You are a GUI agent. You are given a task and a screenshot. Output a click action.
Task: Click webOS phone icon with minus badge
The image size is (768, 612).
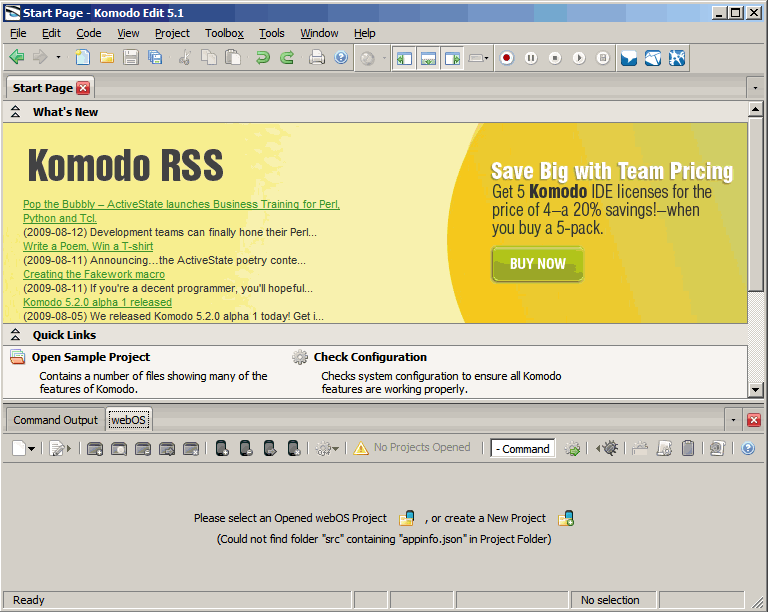pos(246,448)
